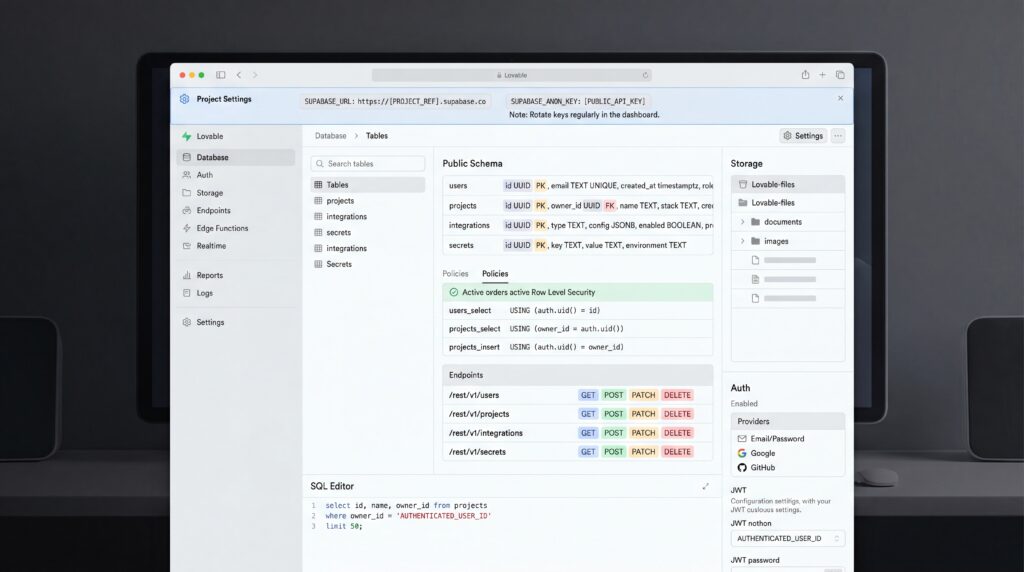
Task: Select the GitHub provider
Action: (788, 468)
